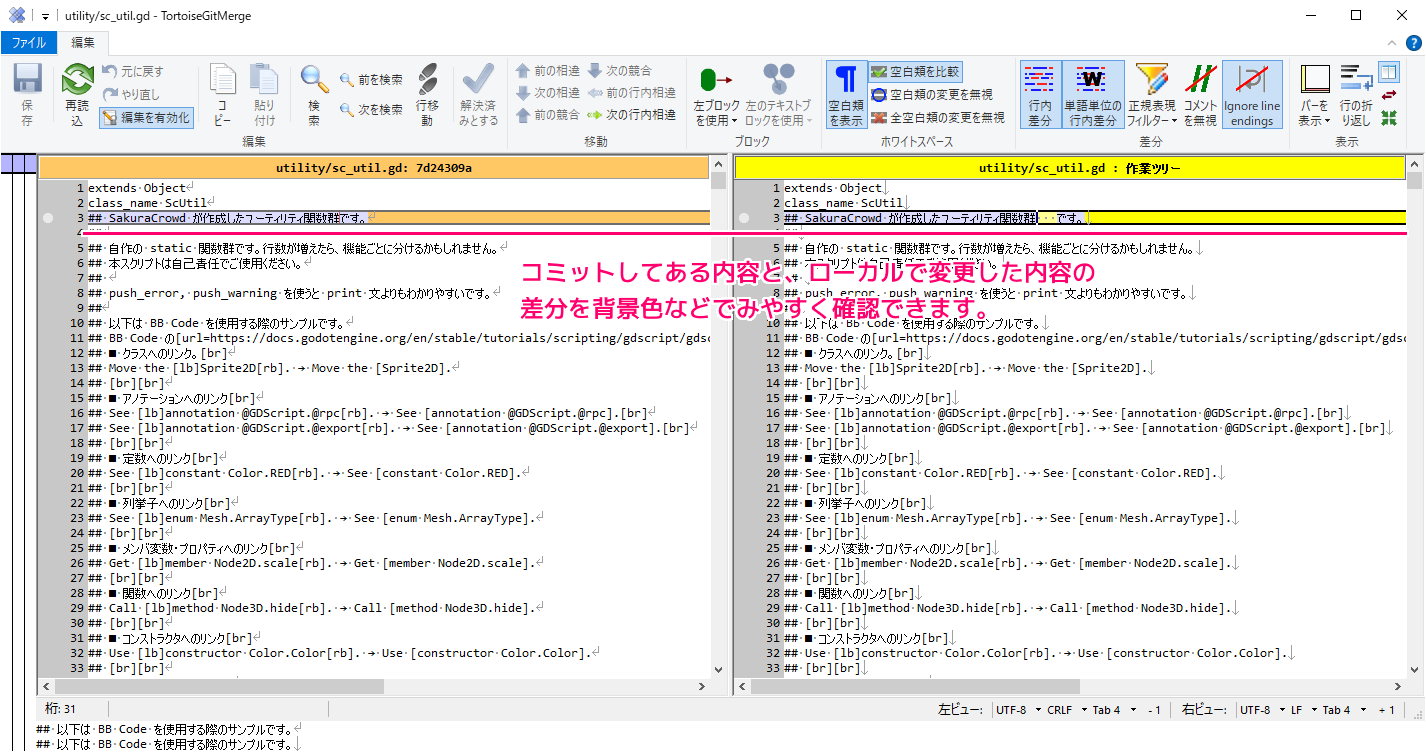Switch to the 編集 ribbon tab
This screenshot has height=752, width=1426.
(x=83, y=43)
